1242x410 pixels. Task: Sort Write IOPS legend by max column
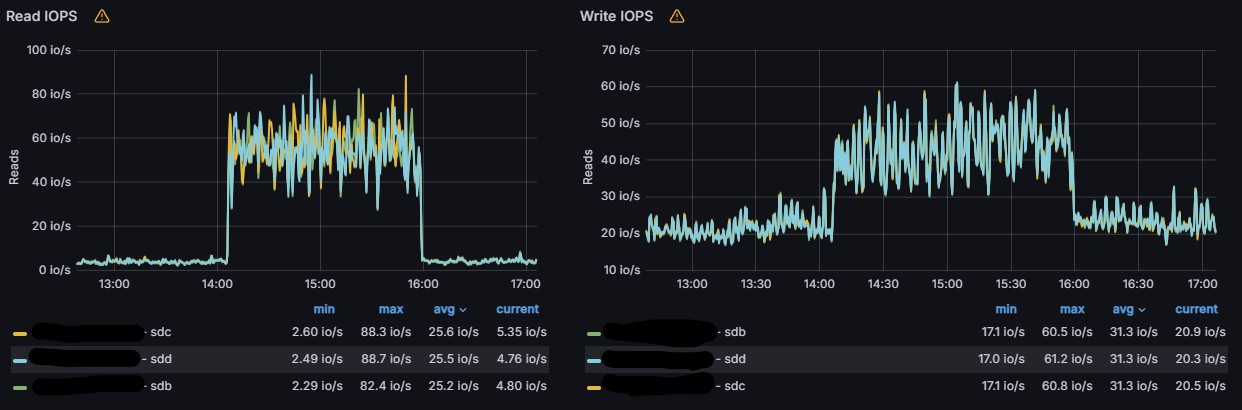pyautogui.click(x=1072, y=309)
